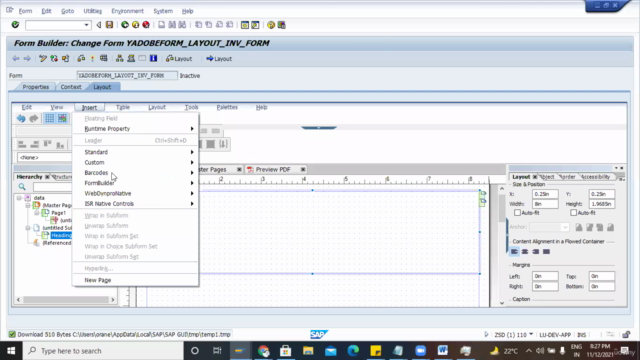Image resolution: width=640 pixels, height=360 pixels.
Task: Click the red Cancel icon
Action: (146, 25)
